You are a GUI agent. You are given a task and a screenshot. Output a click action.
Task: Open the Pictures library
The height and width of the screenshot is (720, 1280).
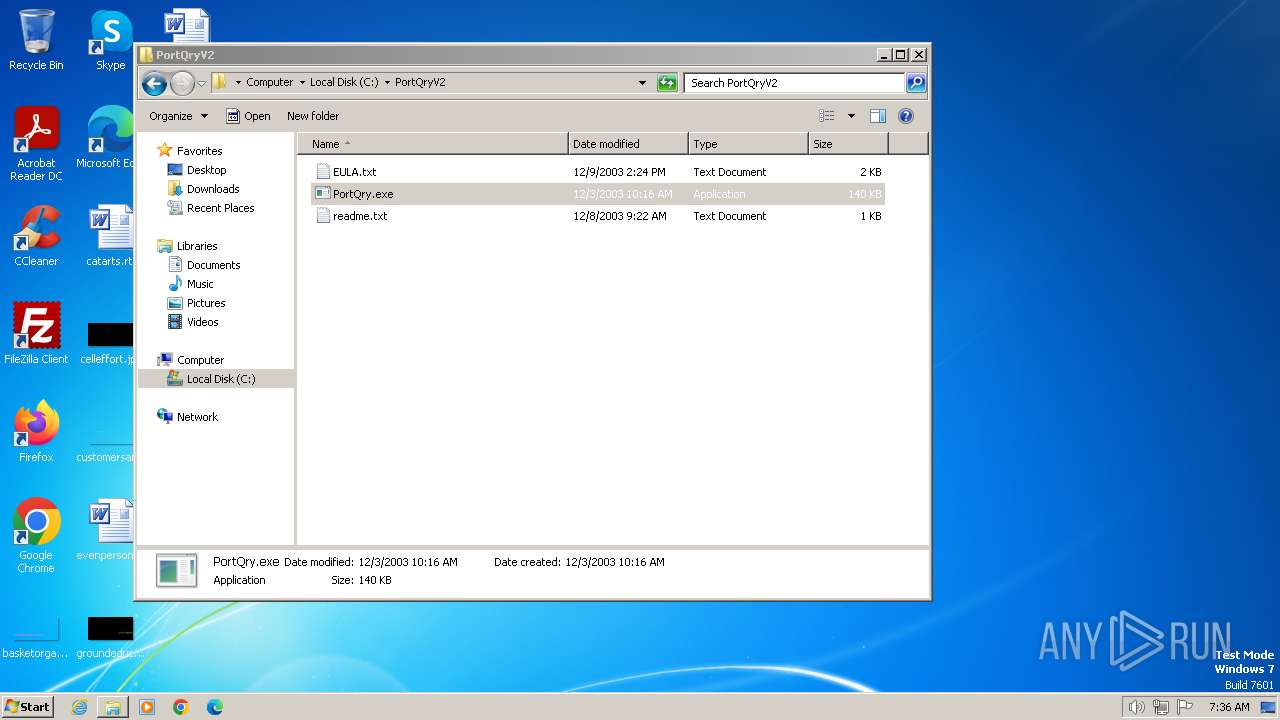206,303
